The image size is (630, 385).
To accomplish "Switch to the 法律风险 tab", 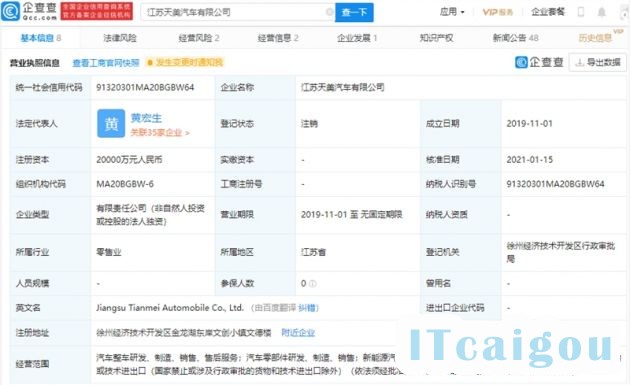I will (x=120, y=38).
